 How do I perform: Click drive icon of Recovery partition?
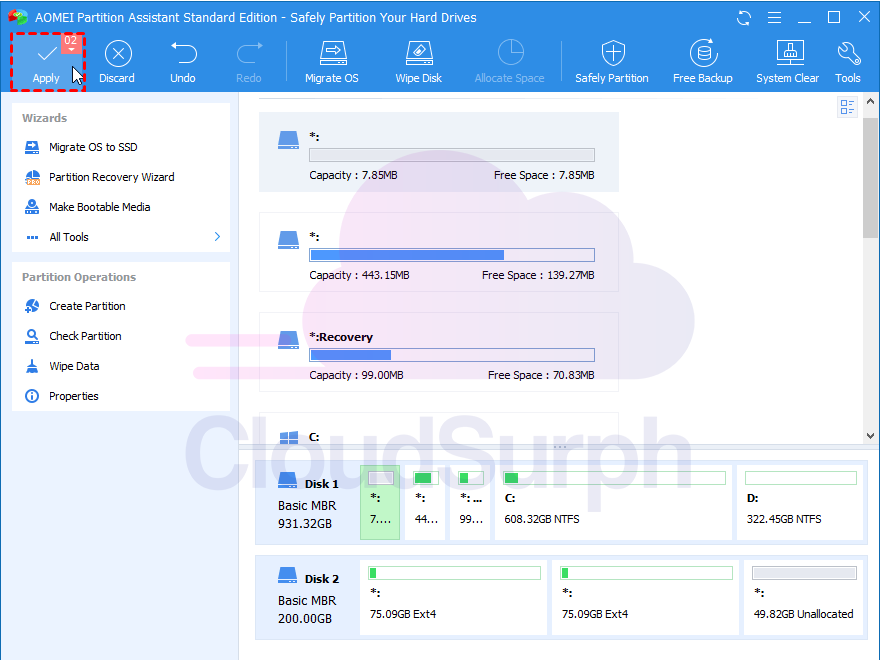[x=288, y=340]
